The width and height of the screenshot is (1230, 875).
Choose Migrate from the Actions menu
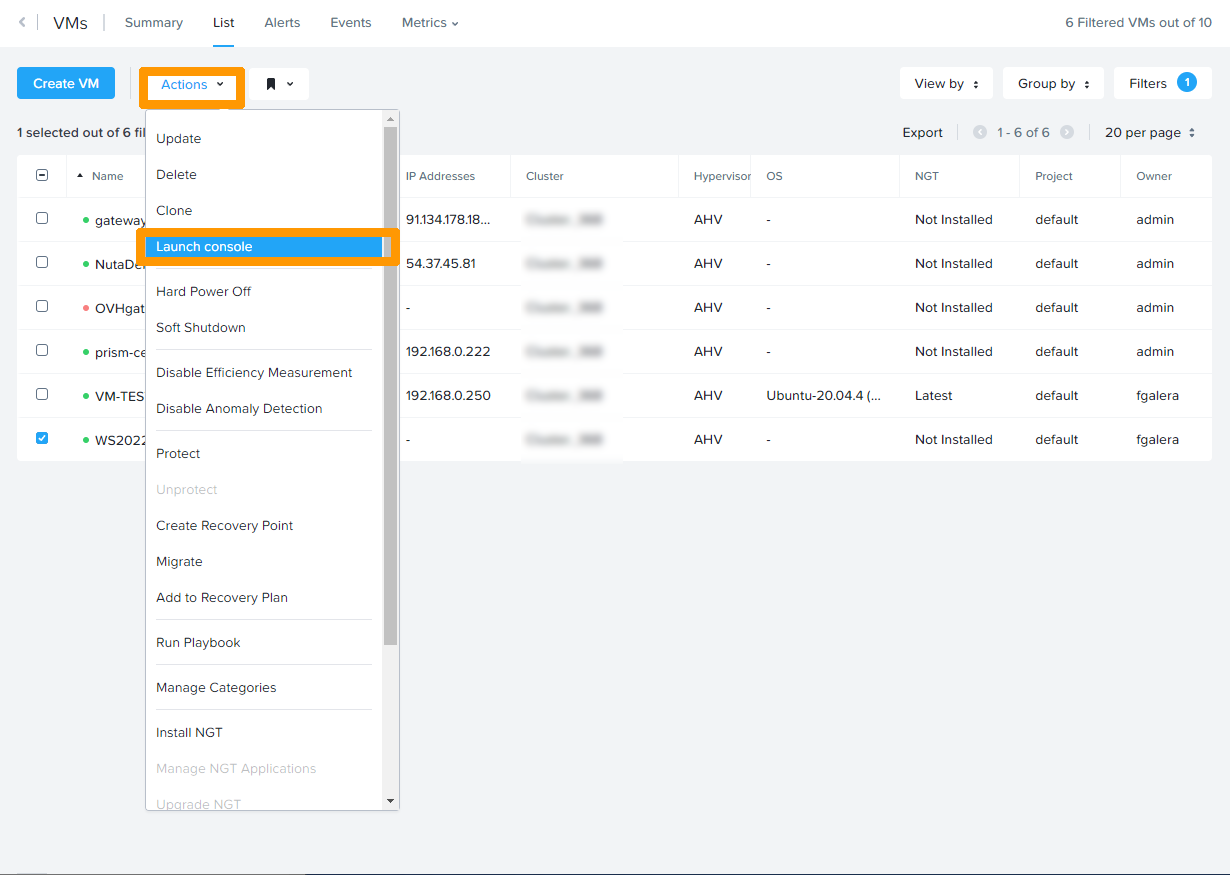pyautogui.click(x=179, y=561)
